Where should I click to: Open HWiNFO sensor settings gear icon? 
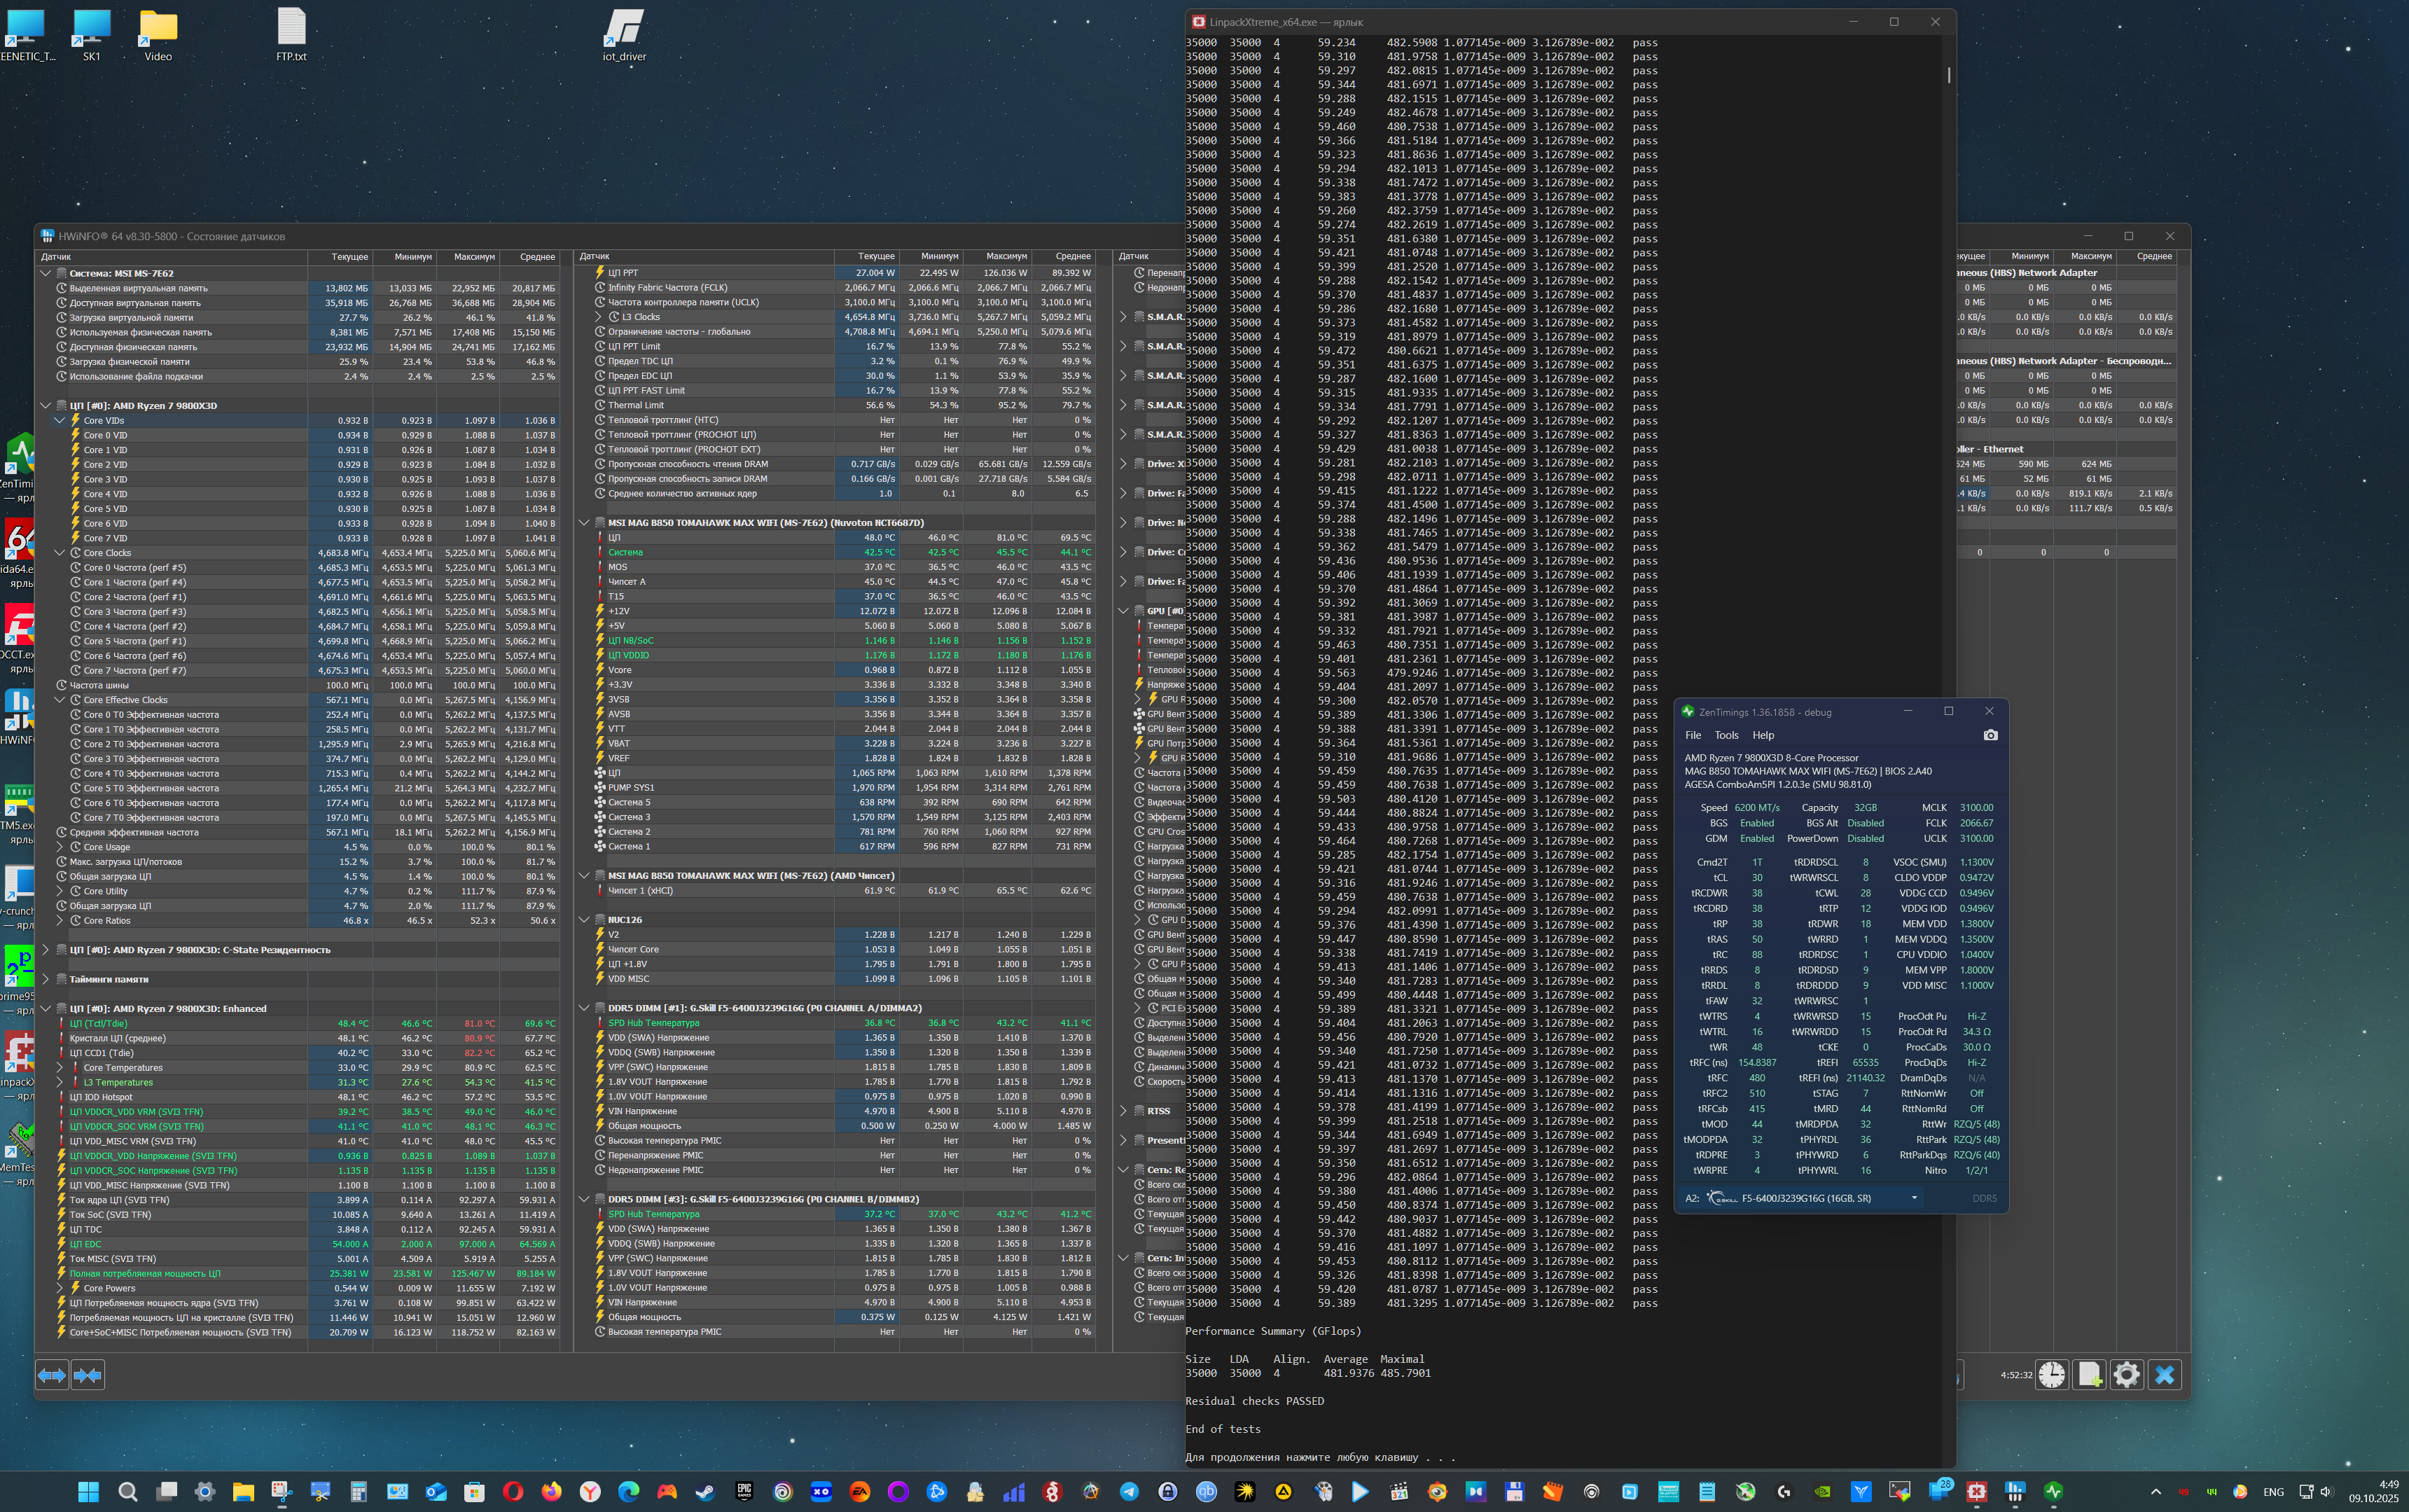click(2126, 1375)
